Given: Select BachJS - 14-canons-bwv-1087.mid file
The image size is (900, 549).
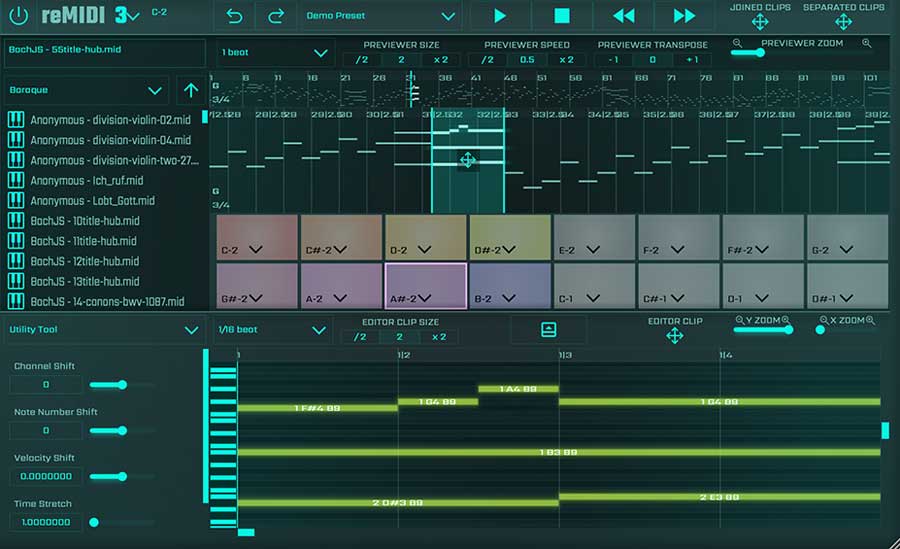Looking at the screenshot, I should (107, 301).
